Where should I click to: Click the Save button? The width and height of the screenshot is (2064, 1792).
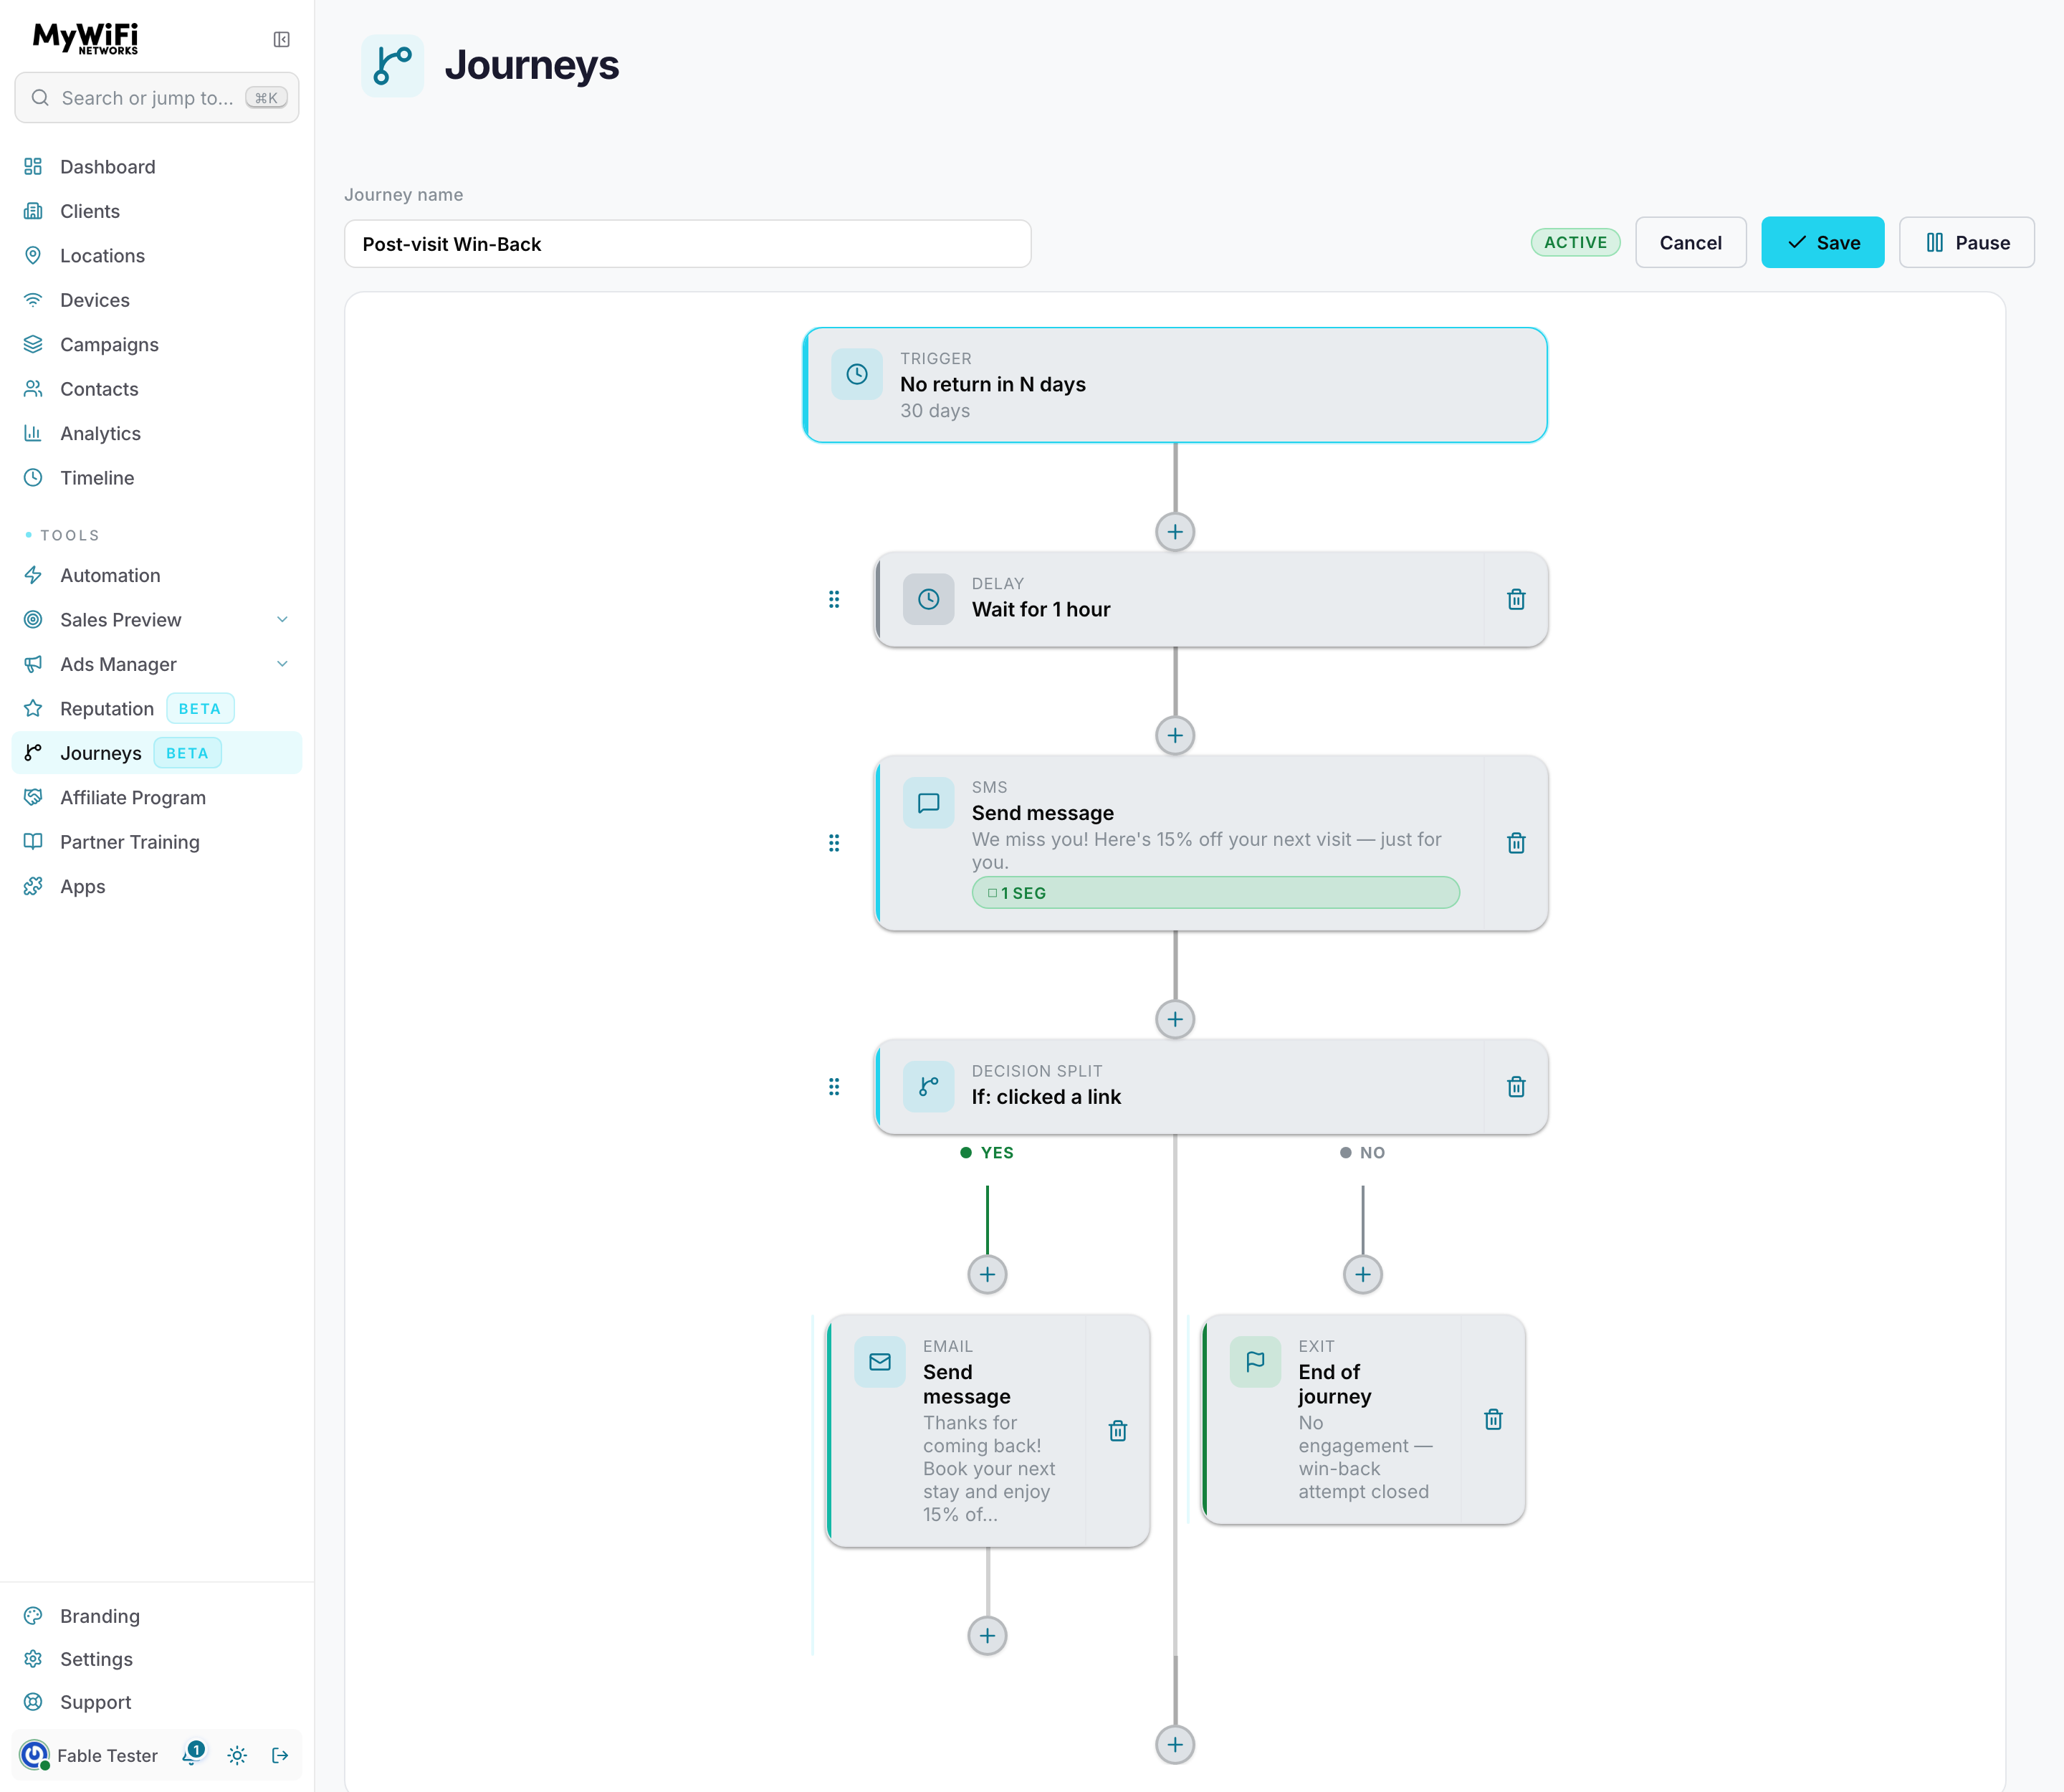tap(1822, 242)
